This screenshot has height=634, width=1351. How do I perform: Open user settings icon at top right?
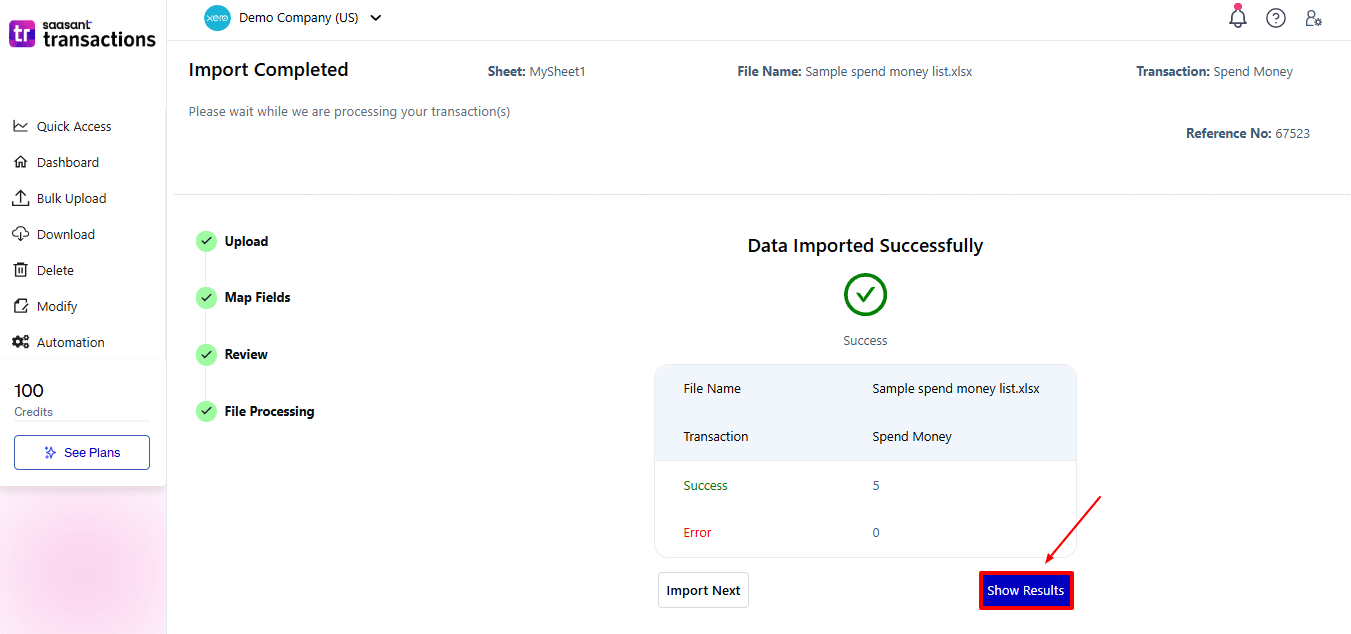coord(1314,18)
